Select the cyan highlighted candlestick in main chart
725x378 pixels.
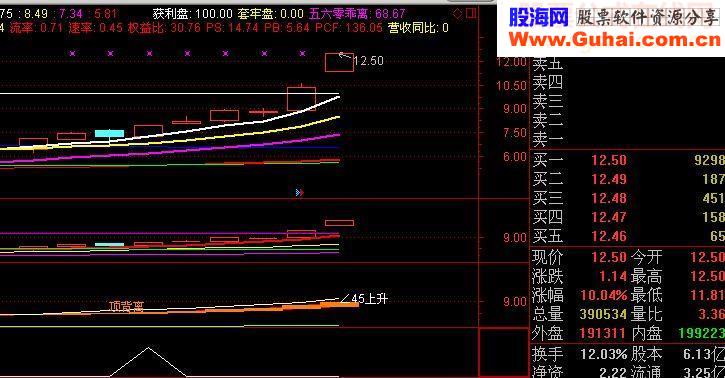tap(110, 134)
